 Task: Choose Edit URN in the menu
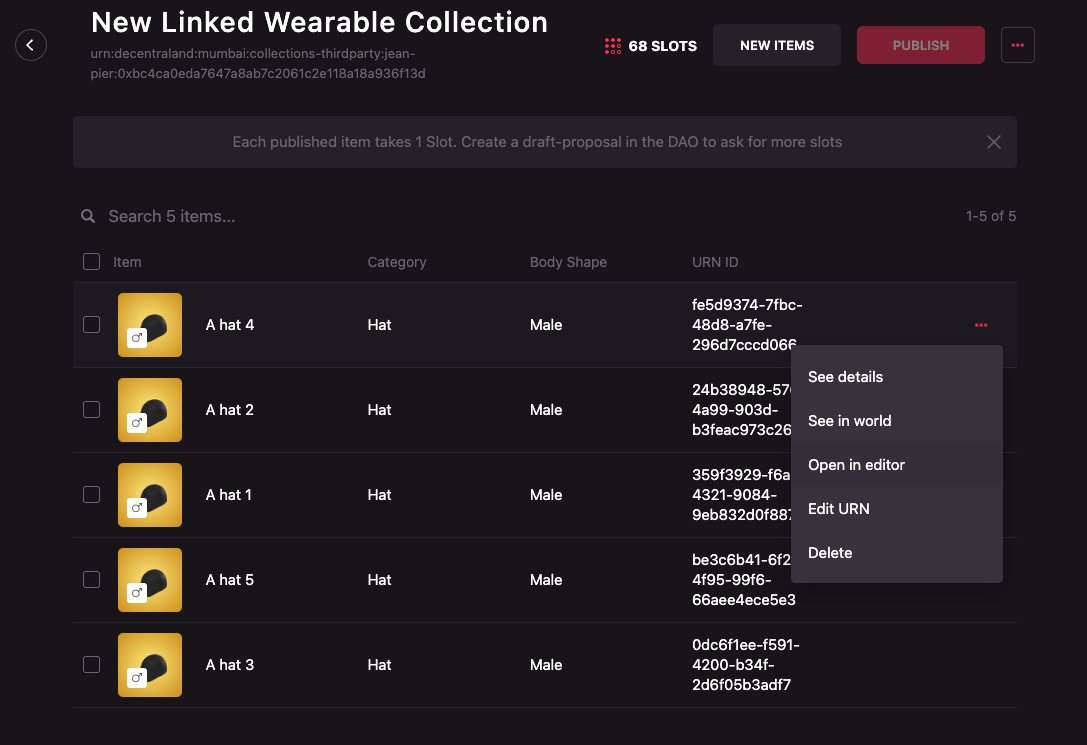[838, 509]
